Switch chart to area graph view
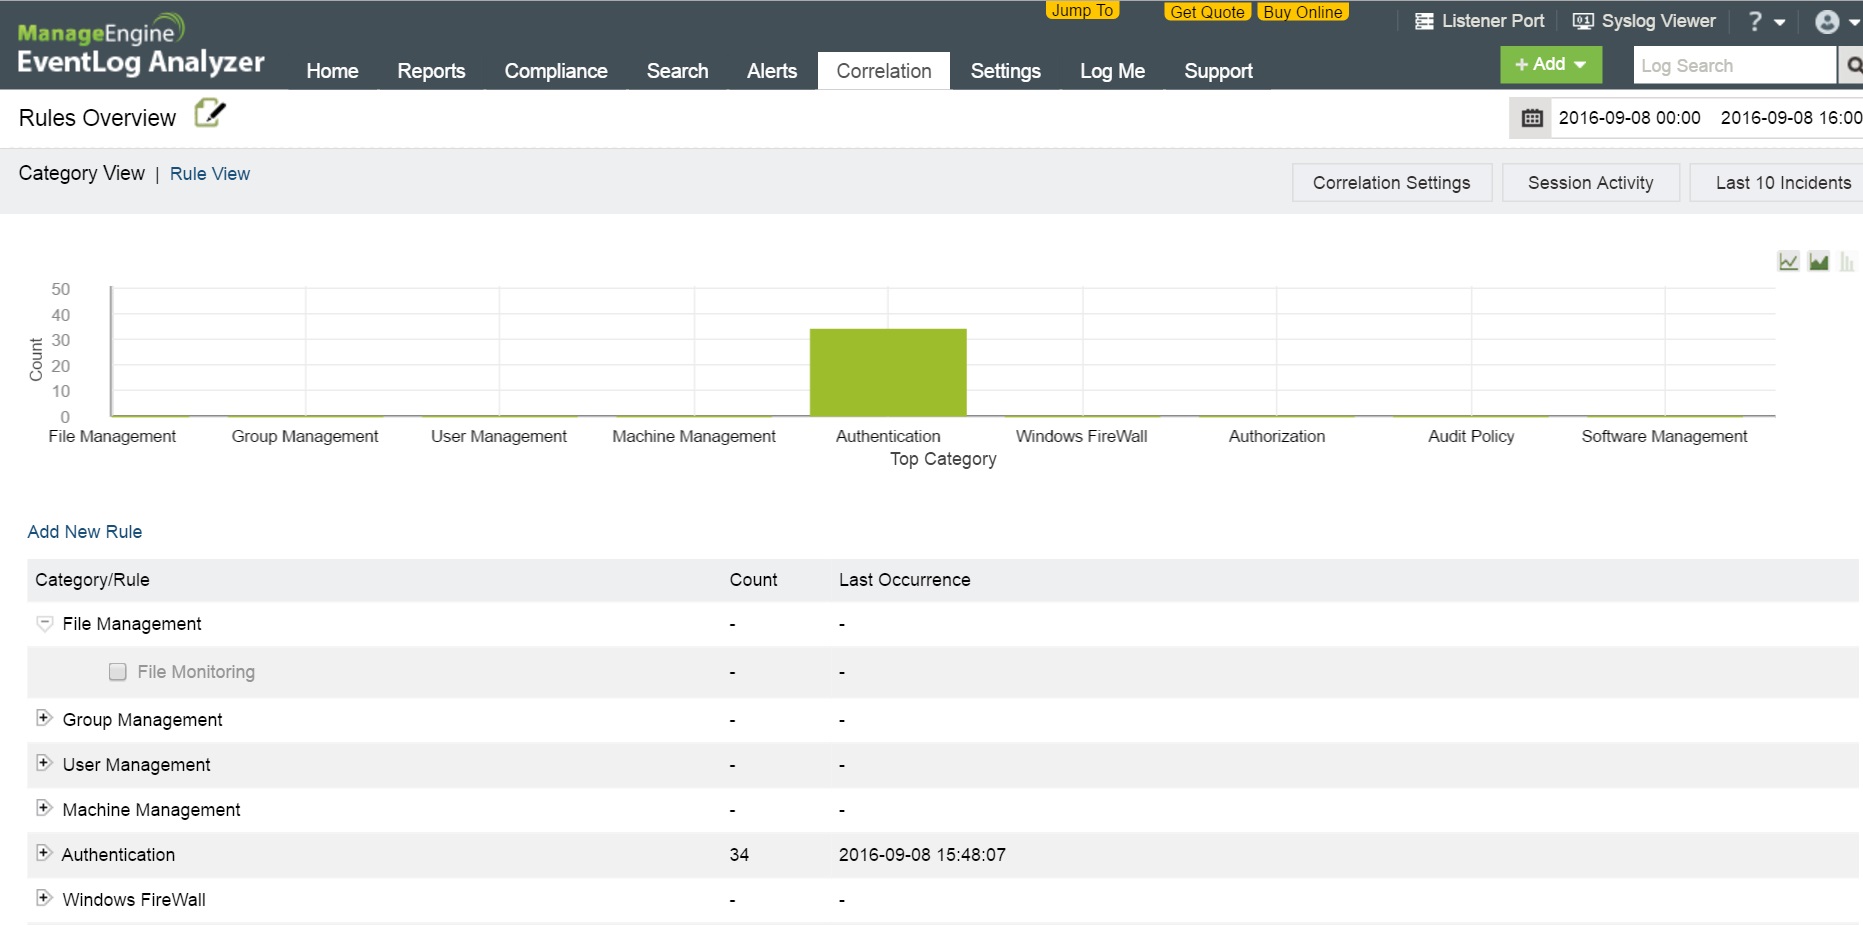Viewport: 1863px width, 925px height. pyautogui.click(x=1818, y=262)
